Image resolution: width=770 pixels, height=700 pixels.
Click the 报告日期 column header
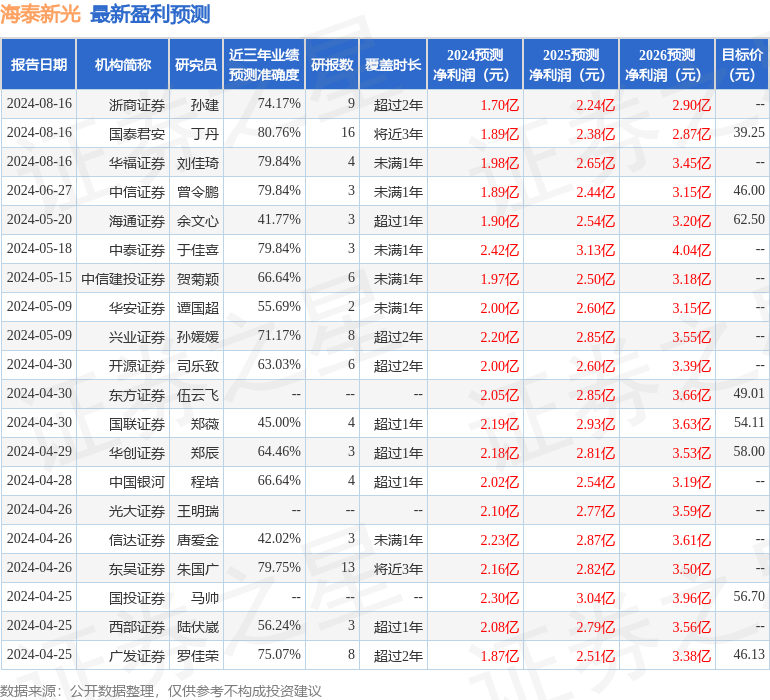(x=38, y=64)
